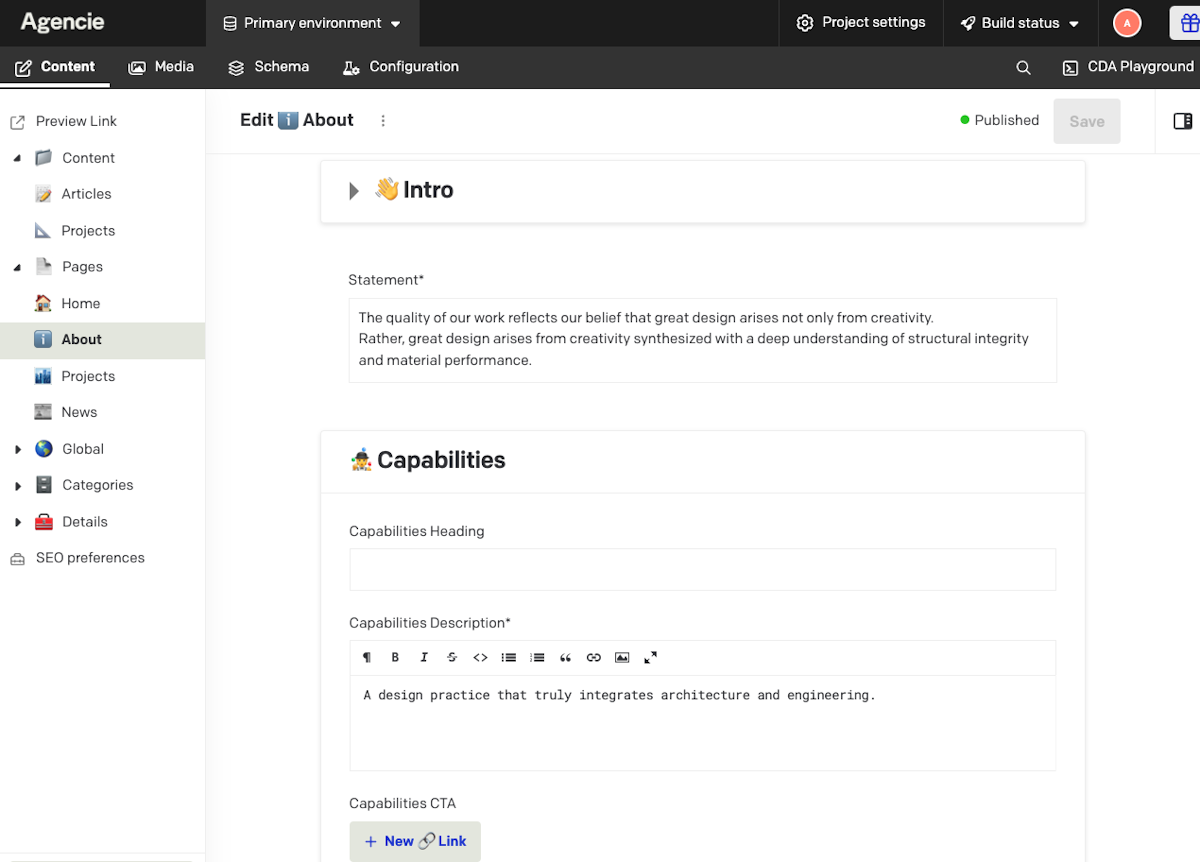This screenshot has height=862, width=1200.
Task: Apply italic formatting in editor toolbar
Action: click(x=424, y=657)
